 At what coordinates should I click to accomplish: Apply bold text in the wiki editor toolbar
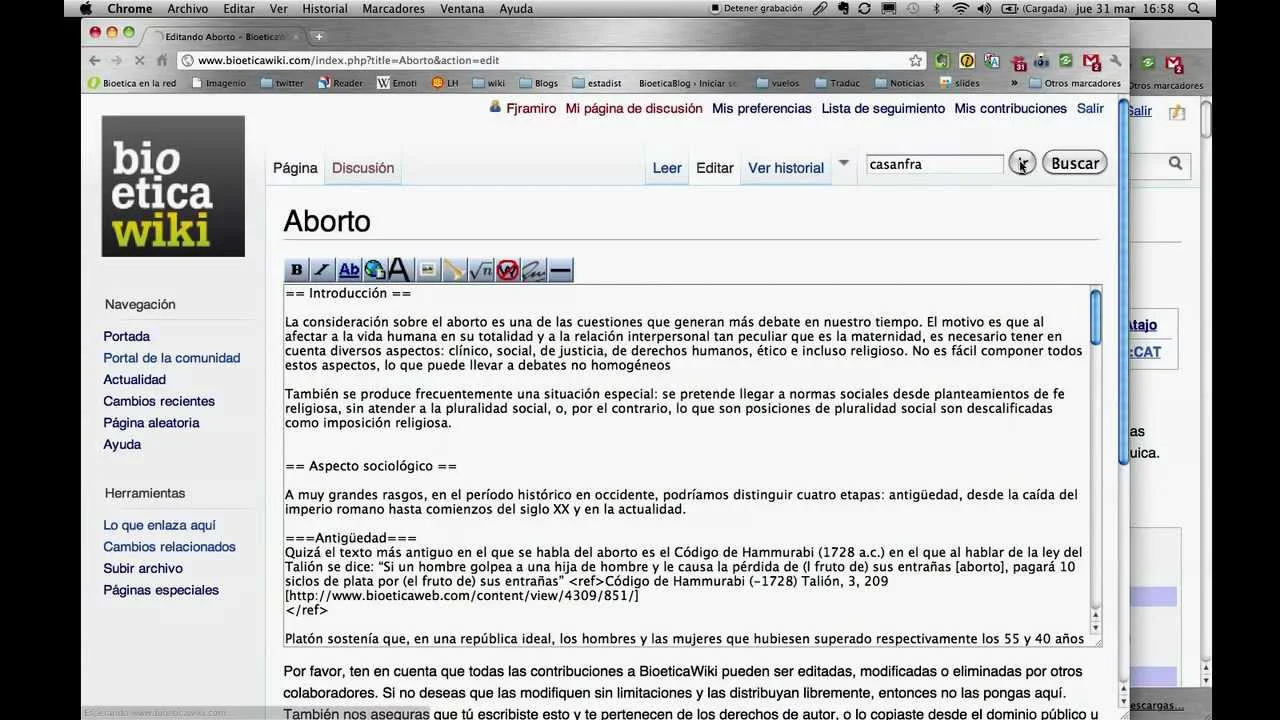click(x=296, y=270)
